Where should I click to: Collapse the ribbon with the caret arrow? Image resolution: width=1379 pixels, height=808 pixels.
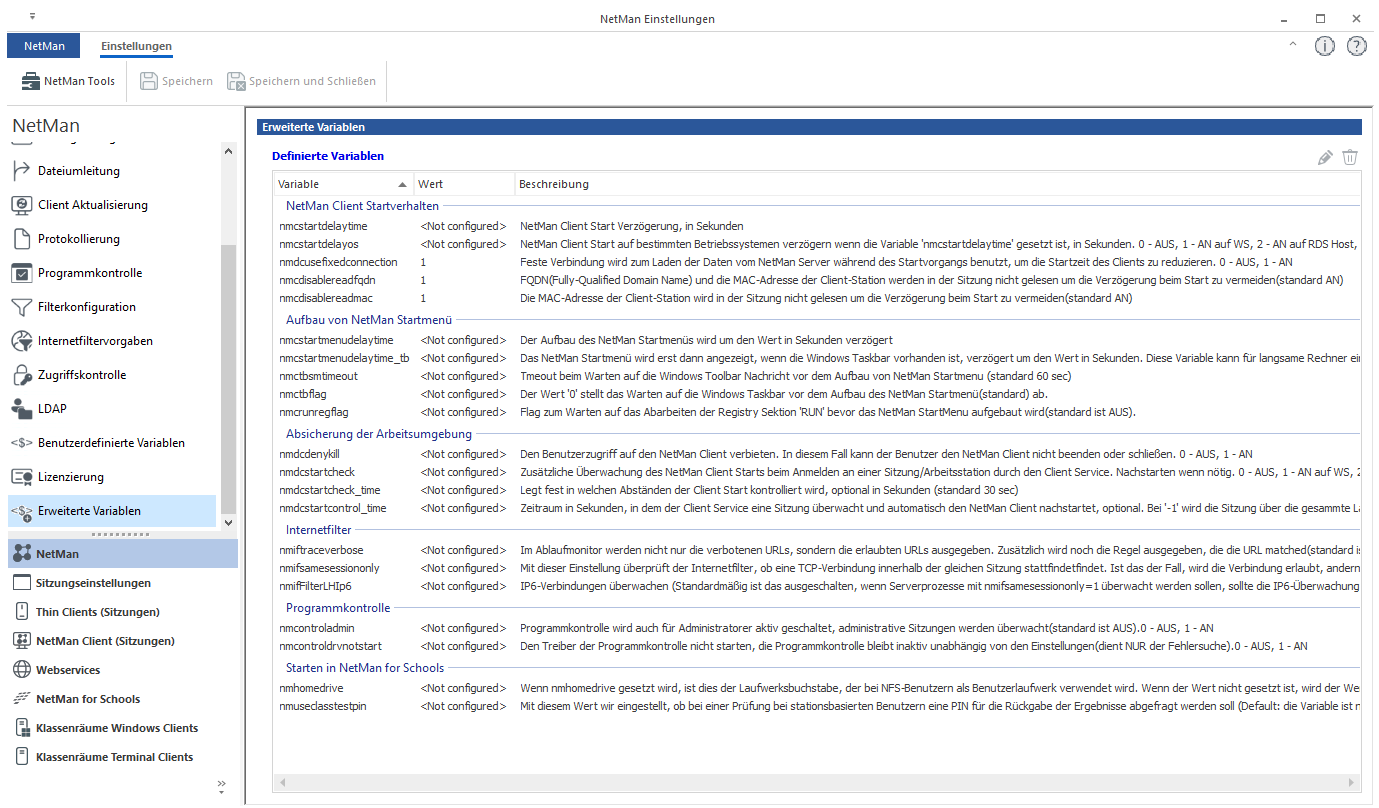tap(1292, 45)
